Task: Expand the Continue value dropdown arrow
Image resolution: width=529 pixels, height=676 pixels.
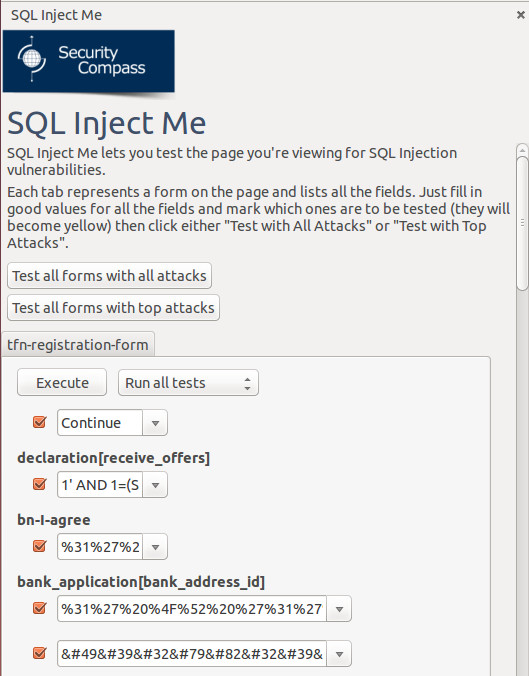Action: [155, 422]
